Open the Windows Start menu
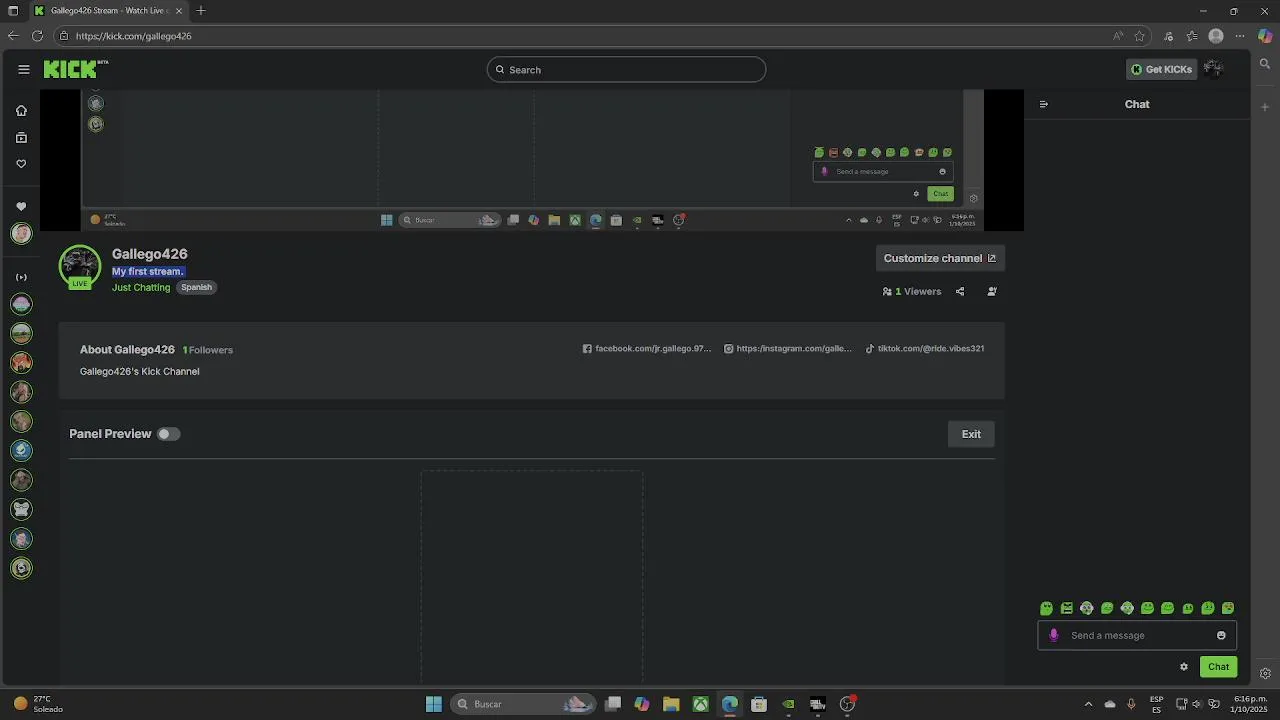Viewport: 1280px width, 720px height. (434, 704)
